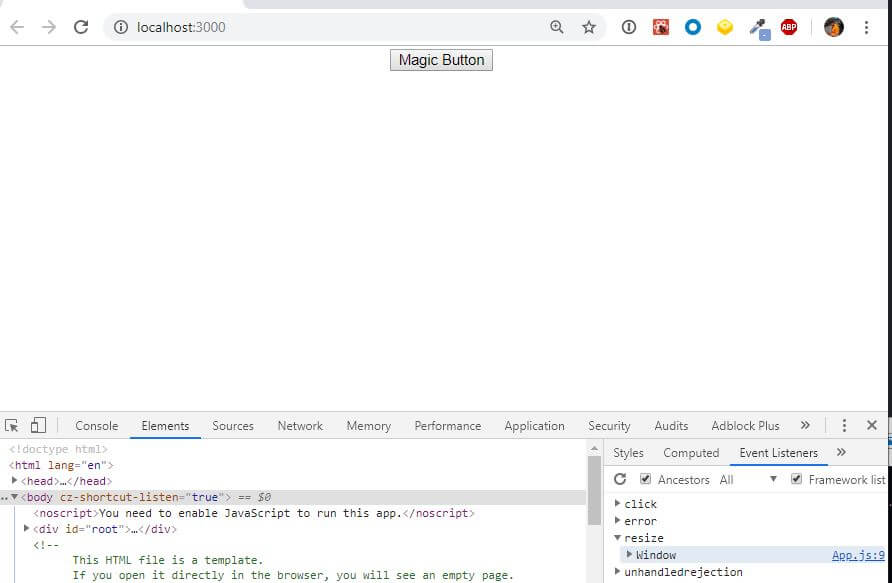Expand the error event listeners
Screen dimensions: 892x583
pos(617,520)
